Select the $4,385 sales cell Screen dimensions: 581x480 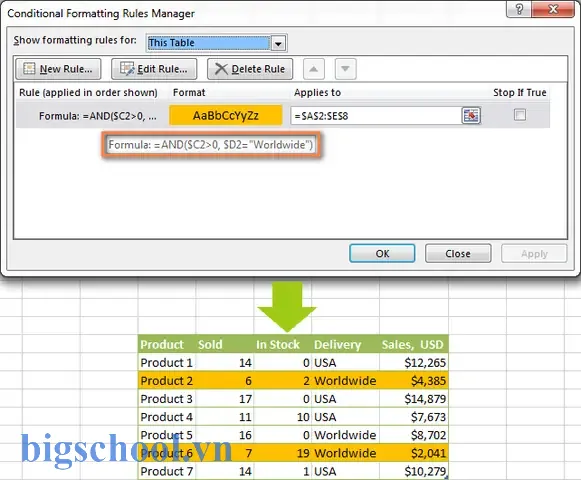pyautogui.click(x=414, y=381)
